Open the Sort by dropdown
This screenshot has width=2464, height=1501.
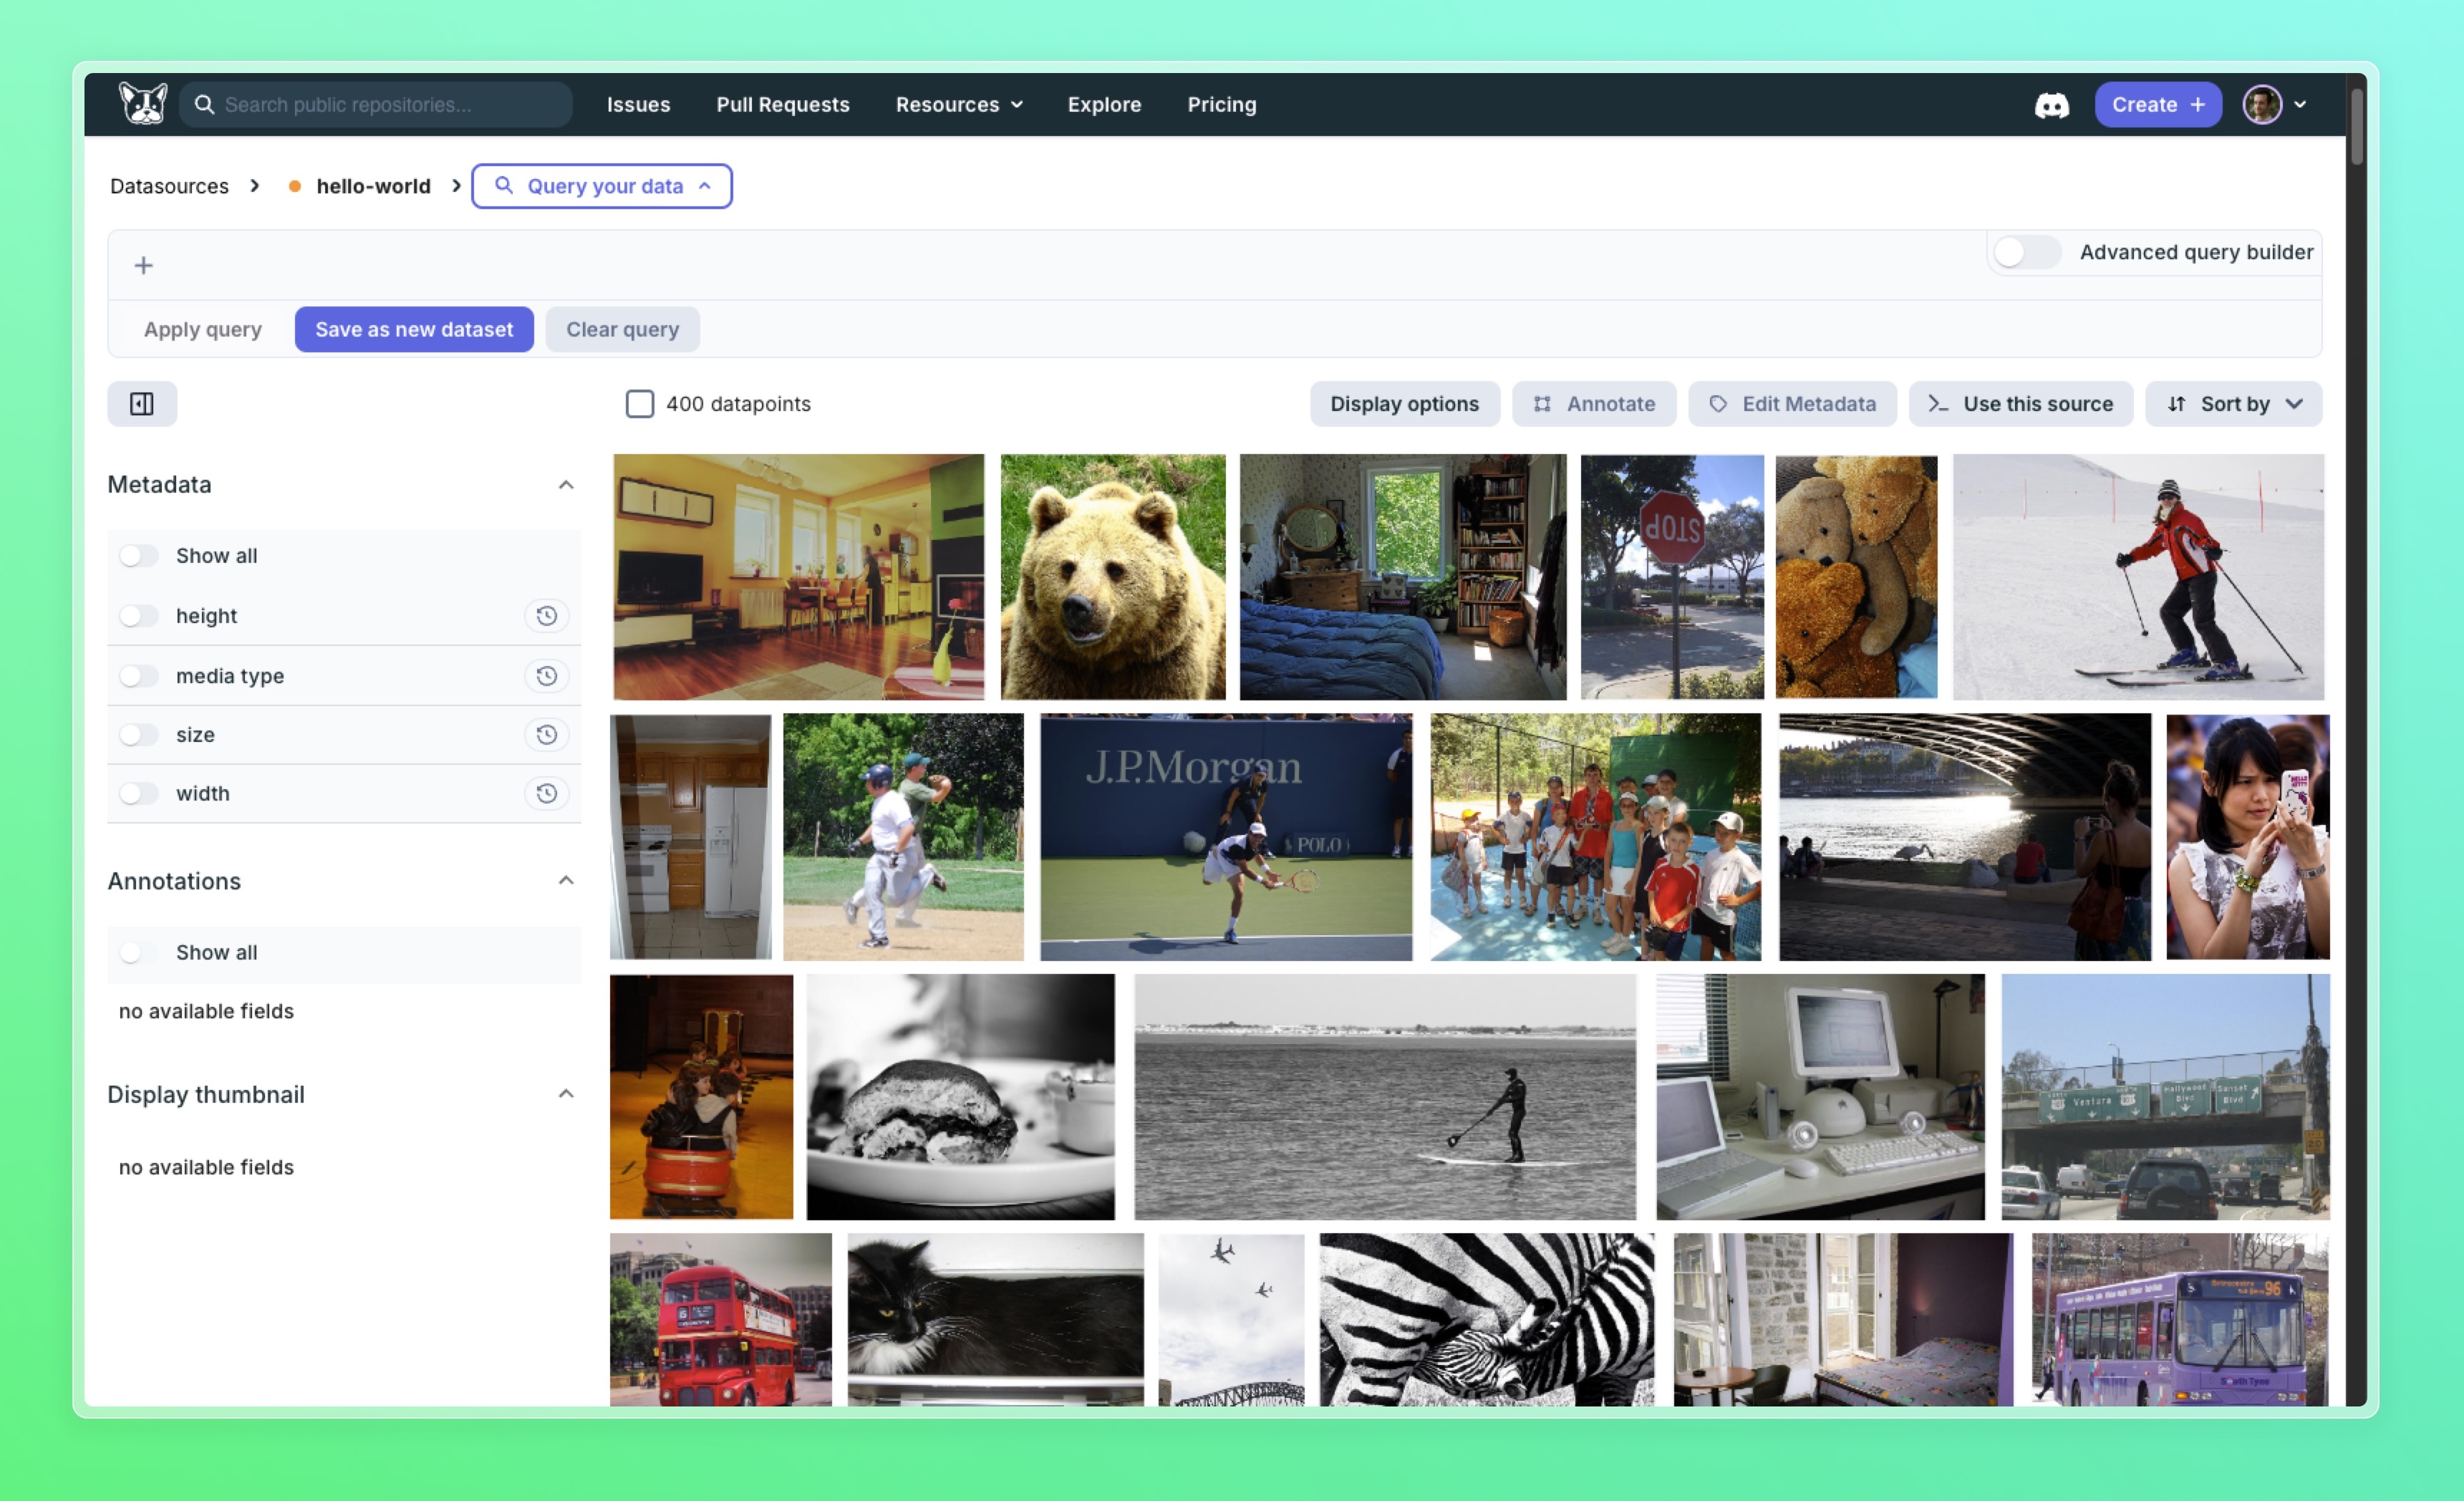click(x=2233, y=404)
